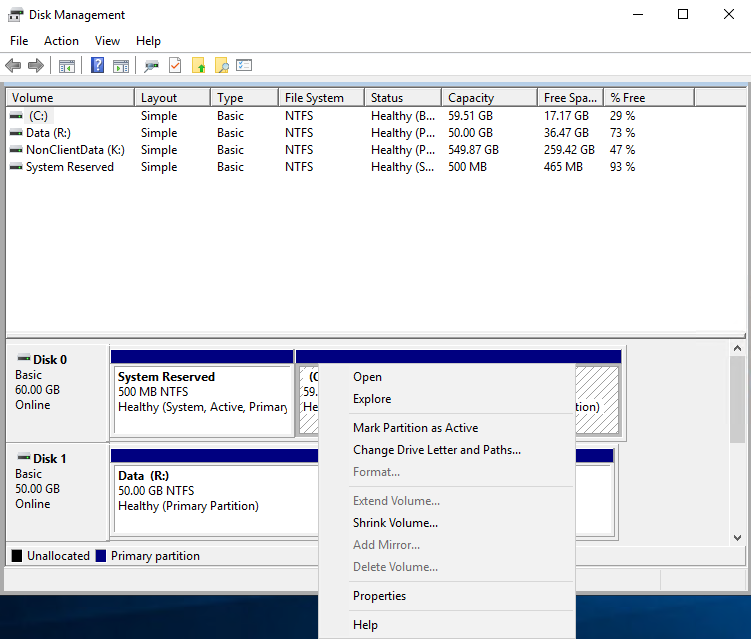The image size is (751, 639).
Task: Click the folder search toolbar icon
Action: point(222,65)
